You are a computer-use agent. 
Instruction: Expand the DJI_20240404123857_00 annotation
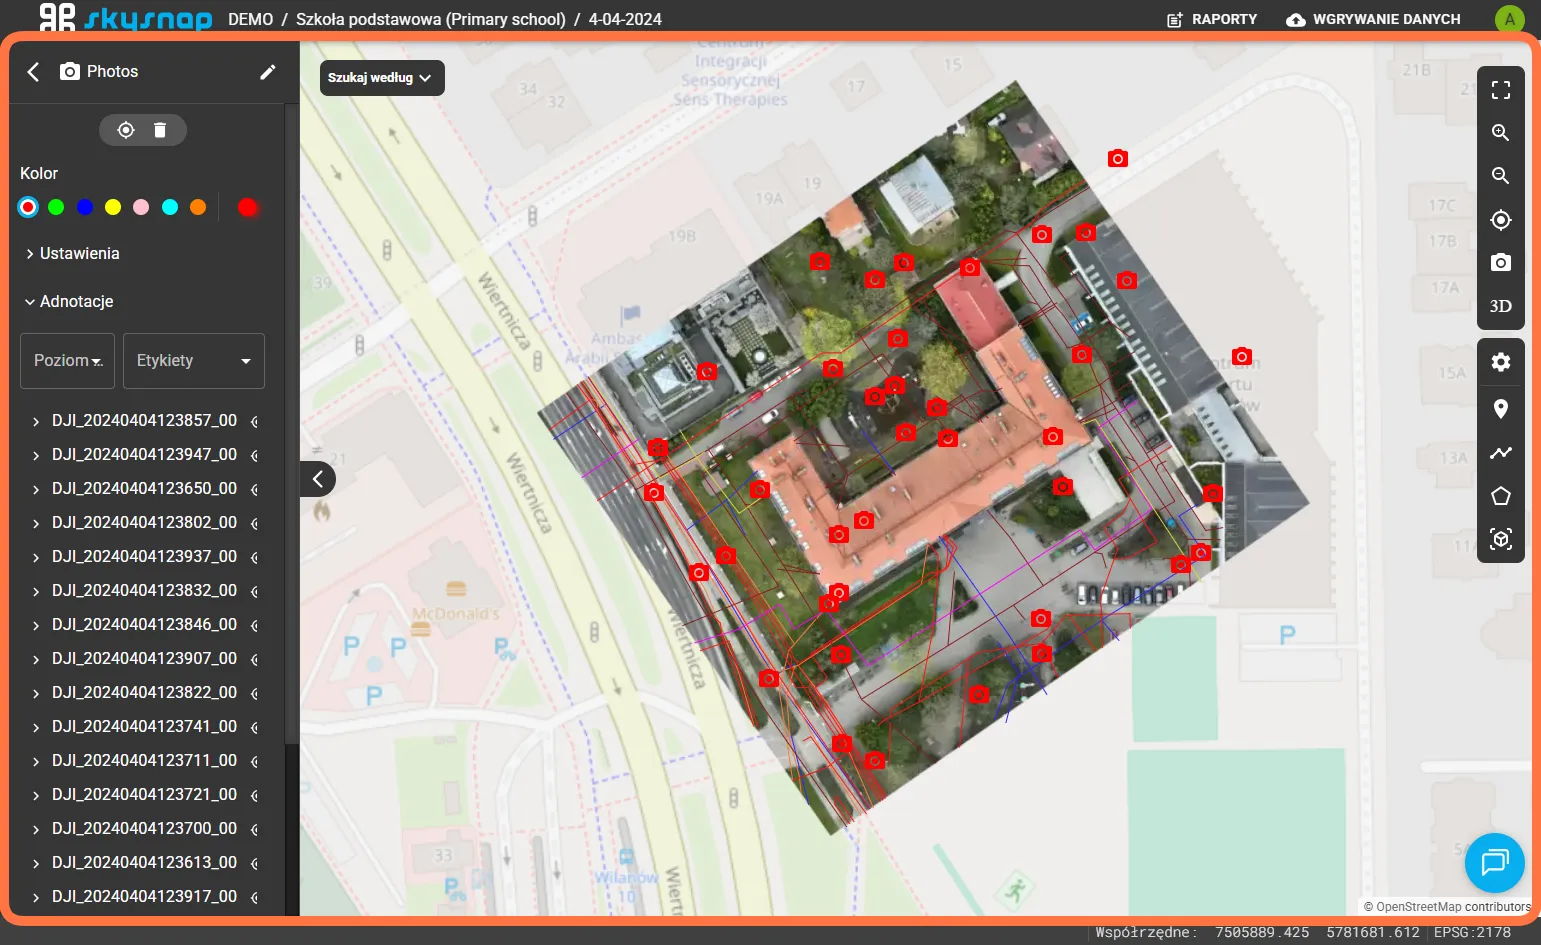tap(36, 421)
